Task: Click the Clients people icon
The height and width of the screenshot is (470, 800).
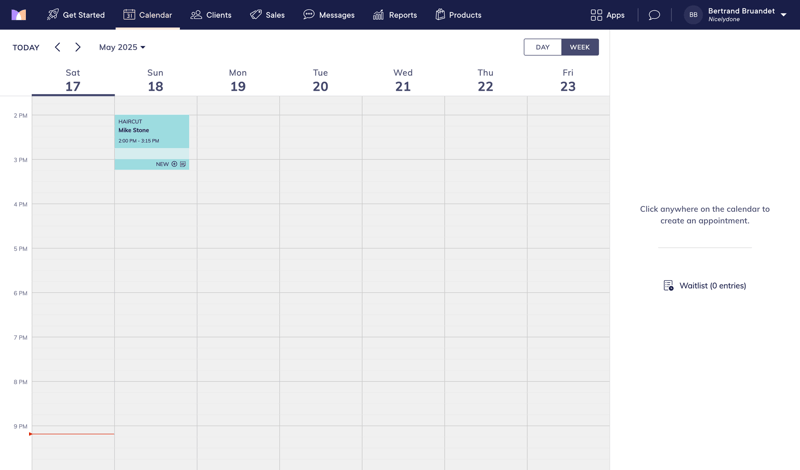Action: coord(196,15)
